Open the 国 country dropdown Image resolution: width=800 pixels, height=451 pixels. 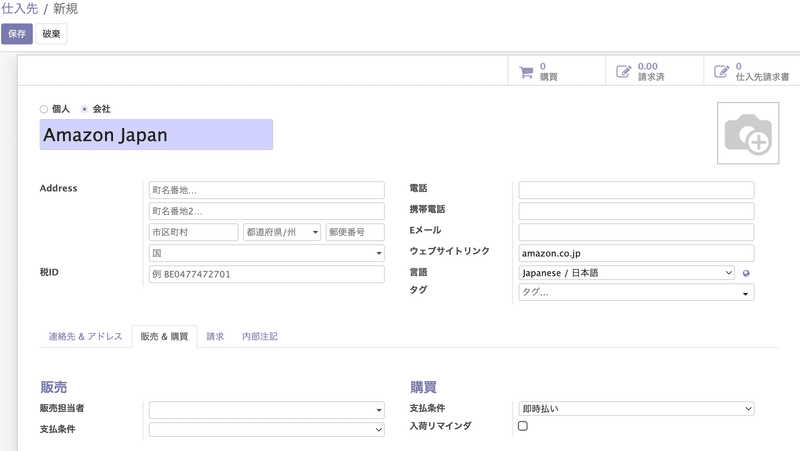click(x=266, y=253)
